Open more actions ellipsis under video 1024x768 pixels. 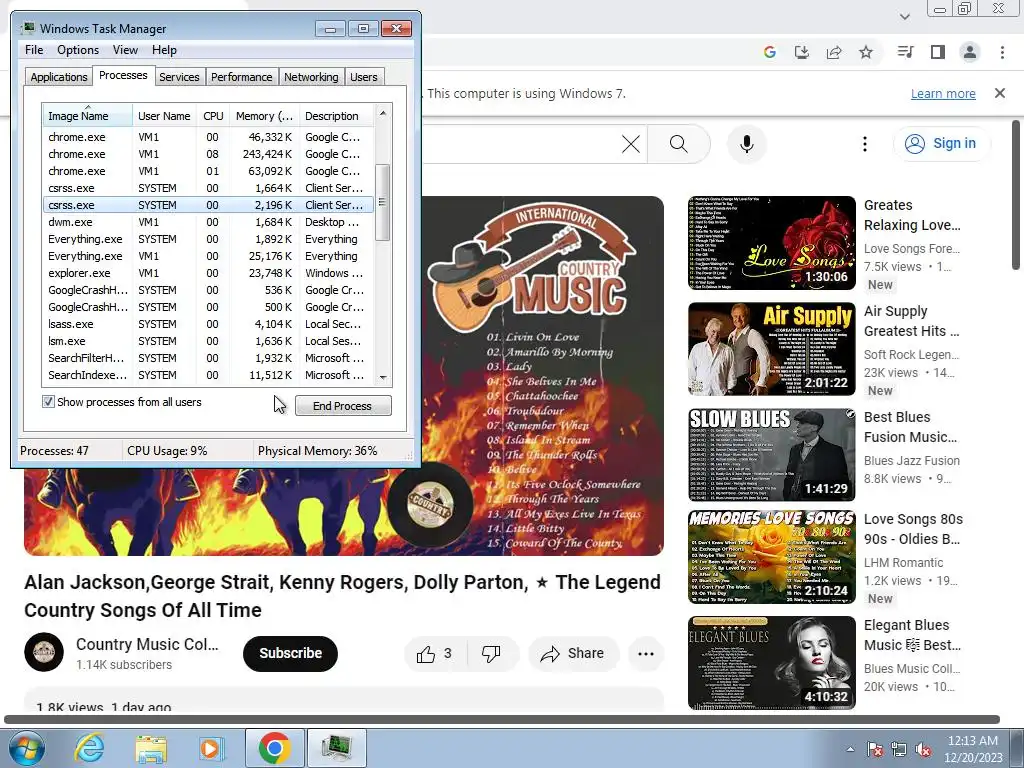coord(646,654)
